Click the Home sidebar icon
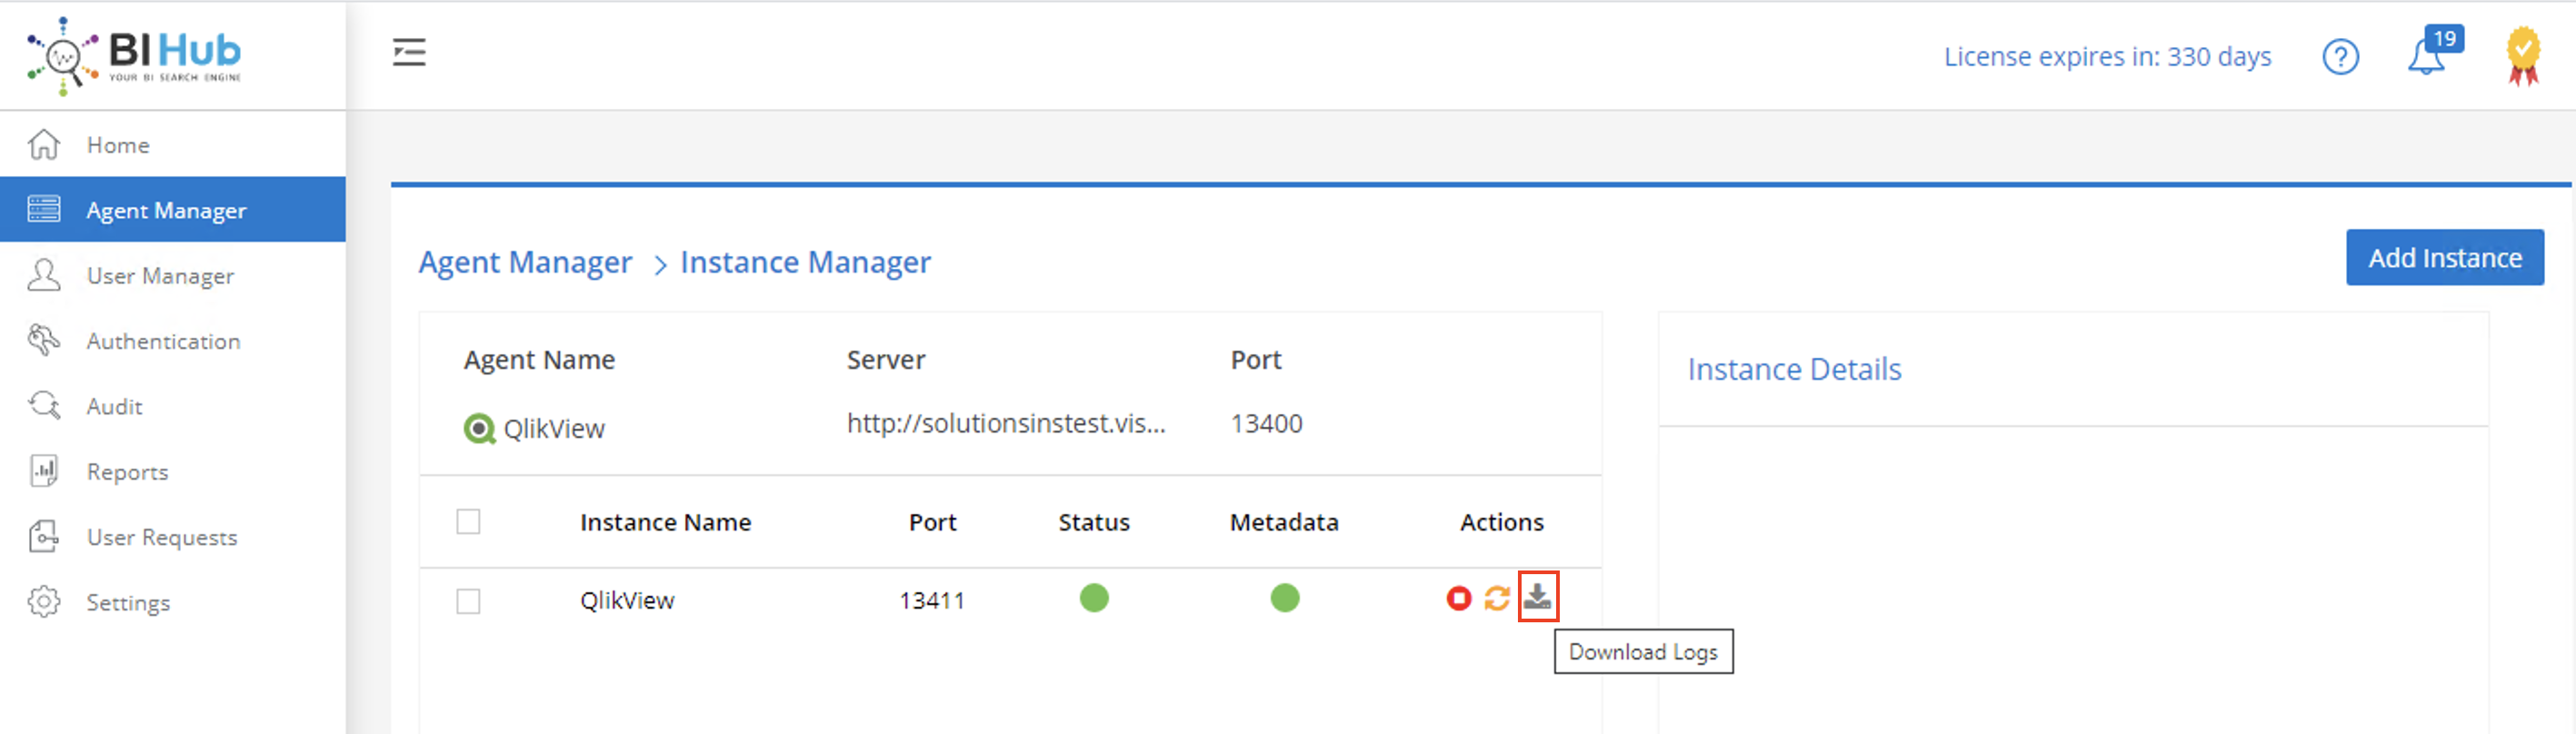Image resolution: width=2576 pixels, height=734 pixels. pos(44,145)
